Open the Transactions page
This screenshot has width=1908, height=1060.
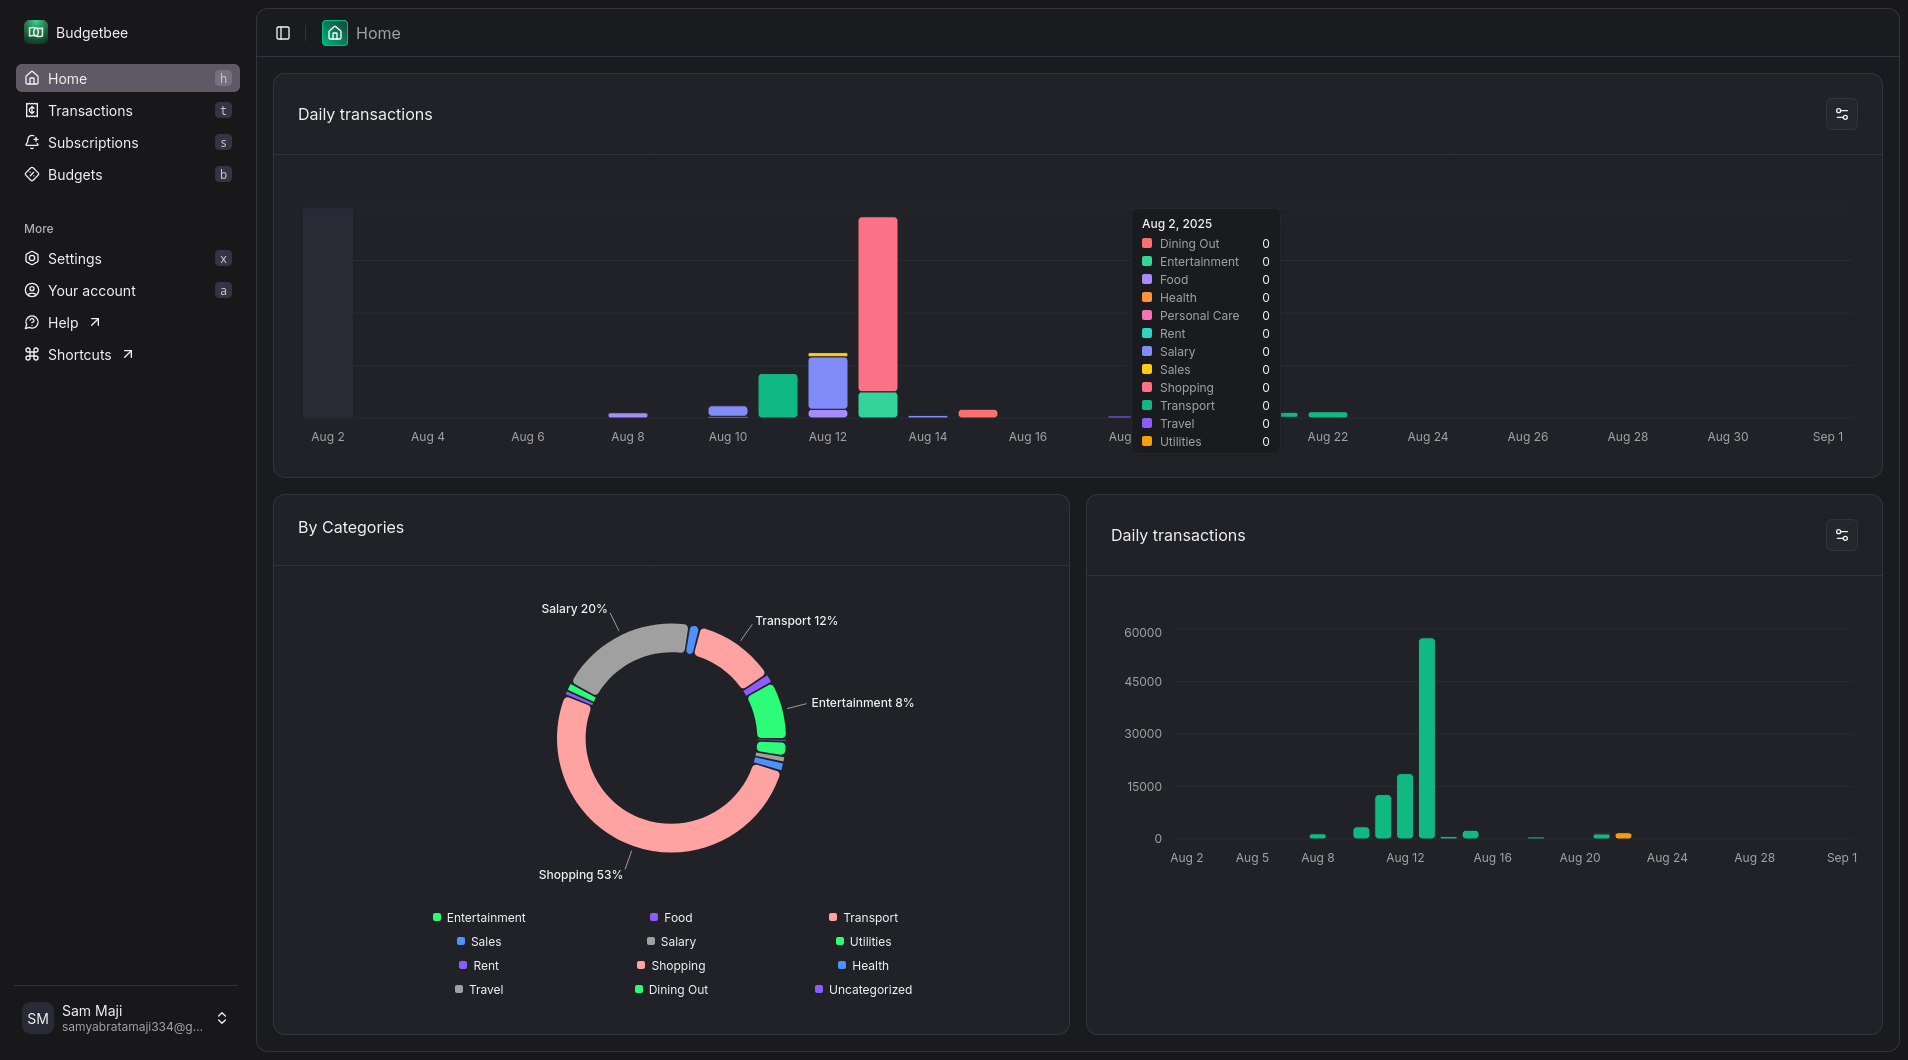coord(90,110)
